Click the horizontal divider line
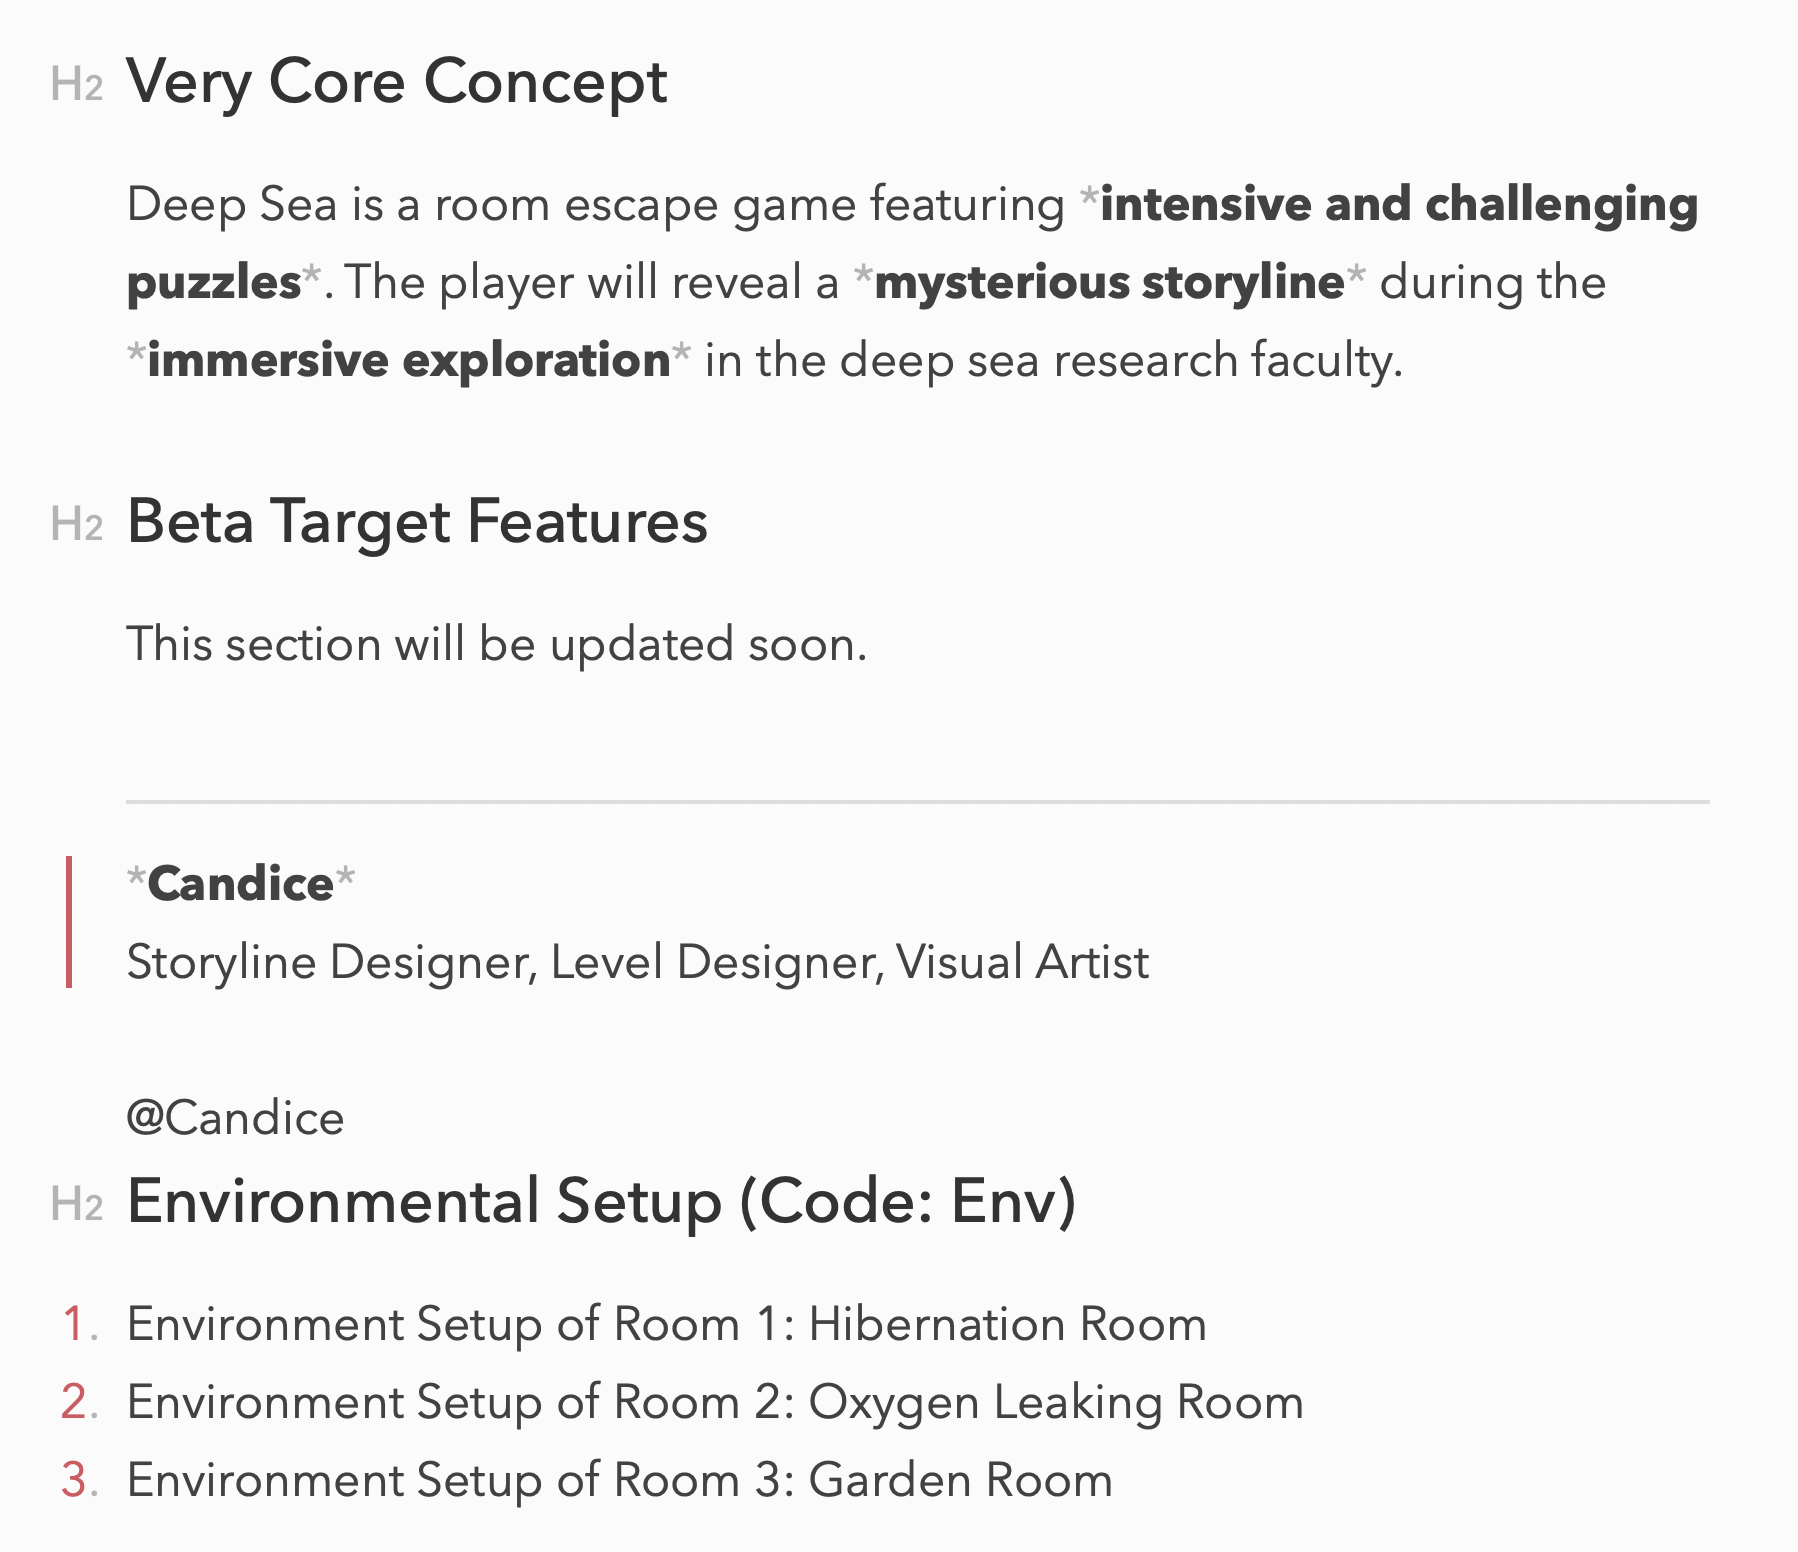This screenshot has height=1552, width=1798. coord(916,801)
